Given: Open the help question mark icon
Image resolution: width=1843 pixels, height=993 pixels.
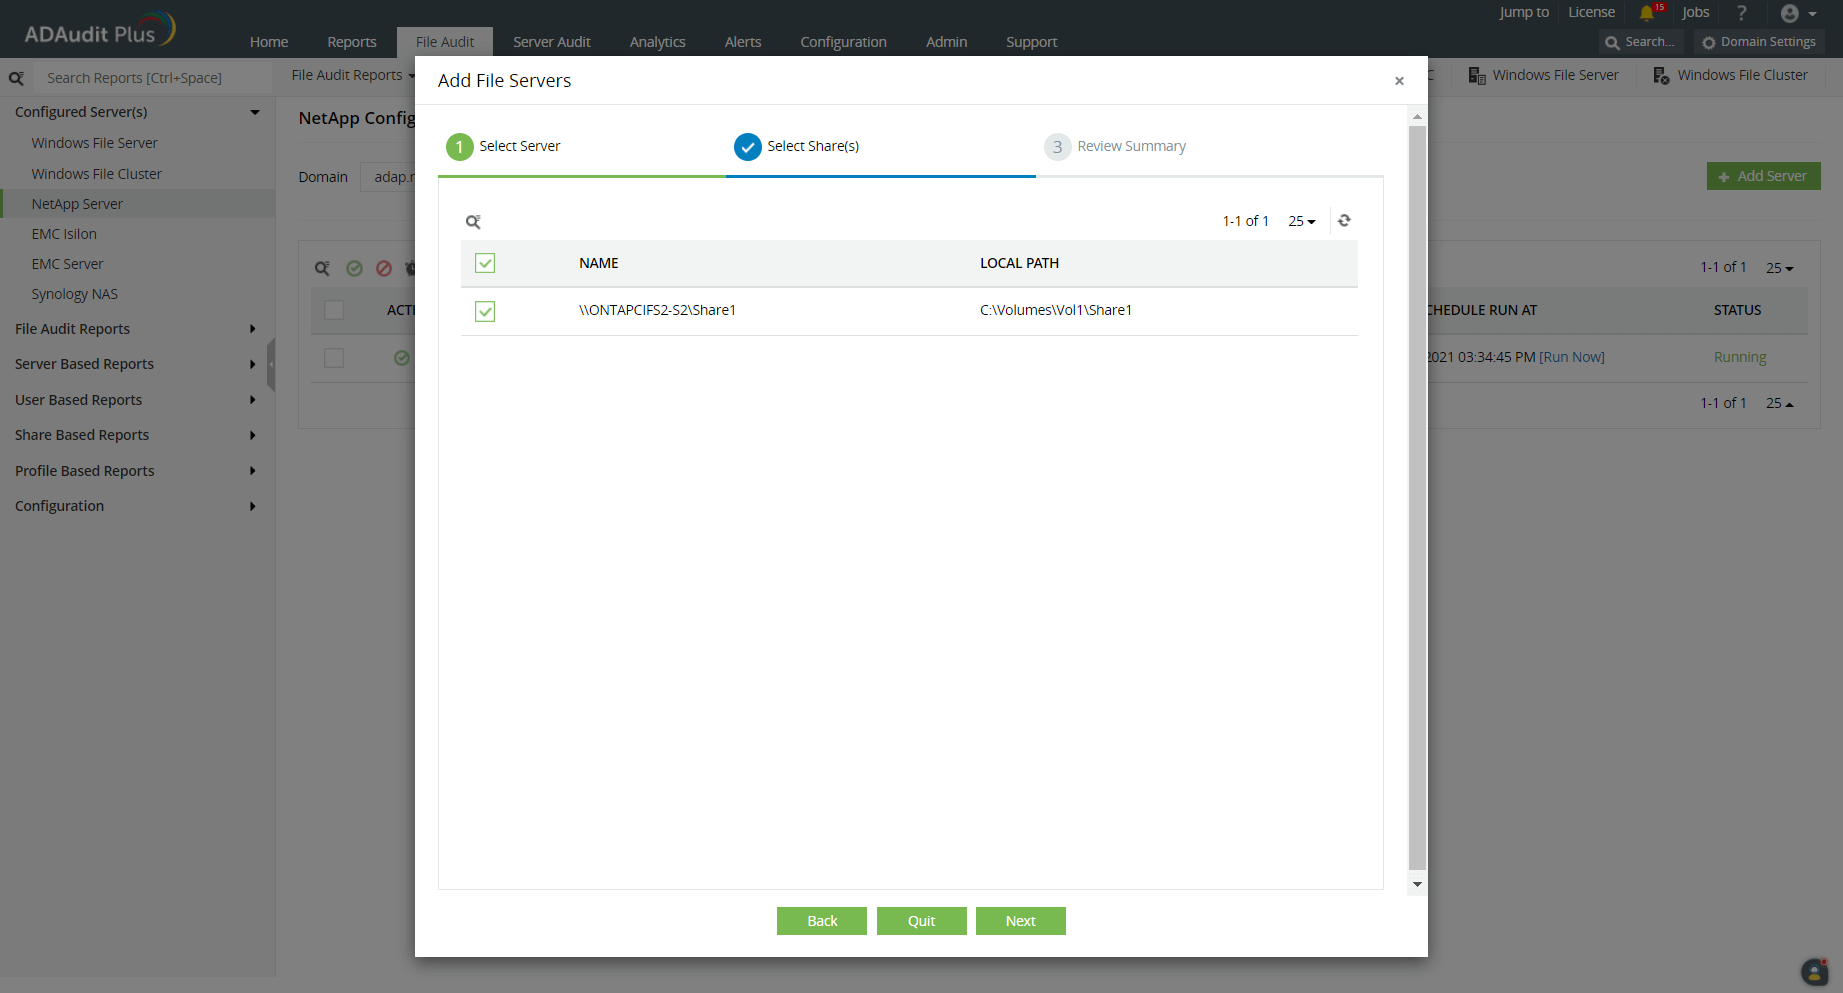Looking at the screenshot, I should coord(1742,13).
